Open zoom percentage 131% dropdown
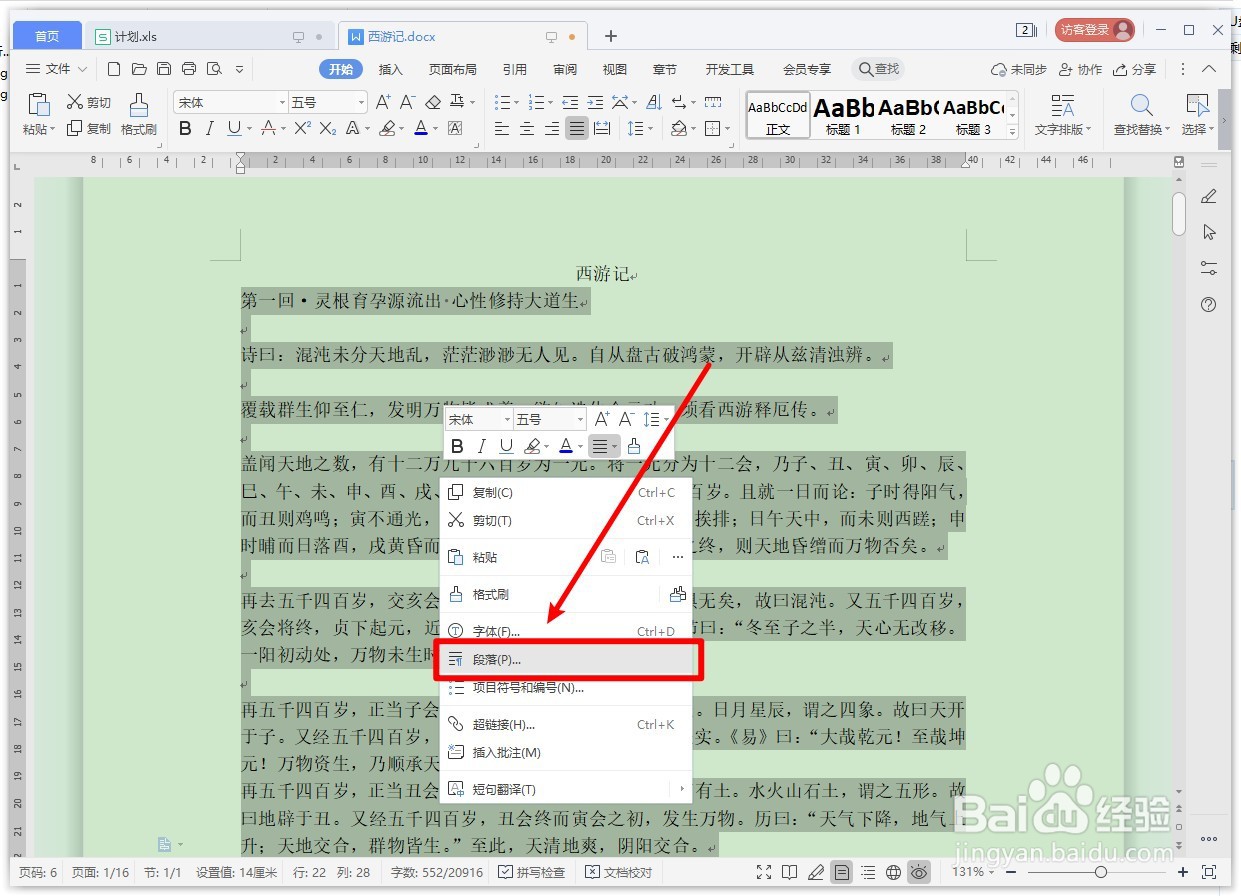 click(x=974, y=872)
